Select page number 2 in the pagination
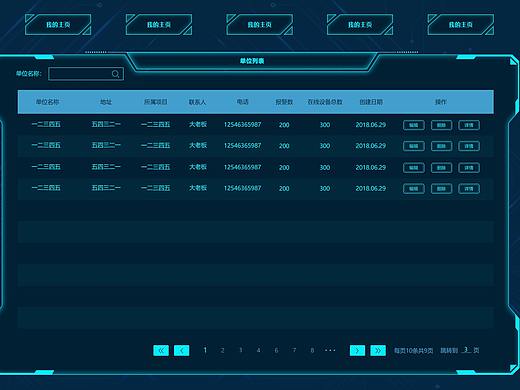 click(x=222, y=350)
